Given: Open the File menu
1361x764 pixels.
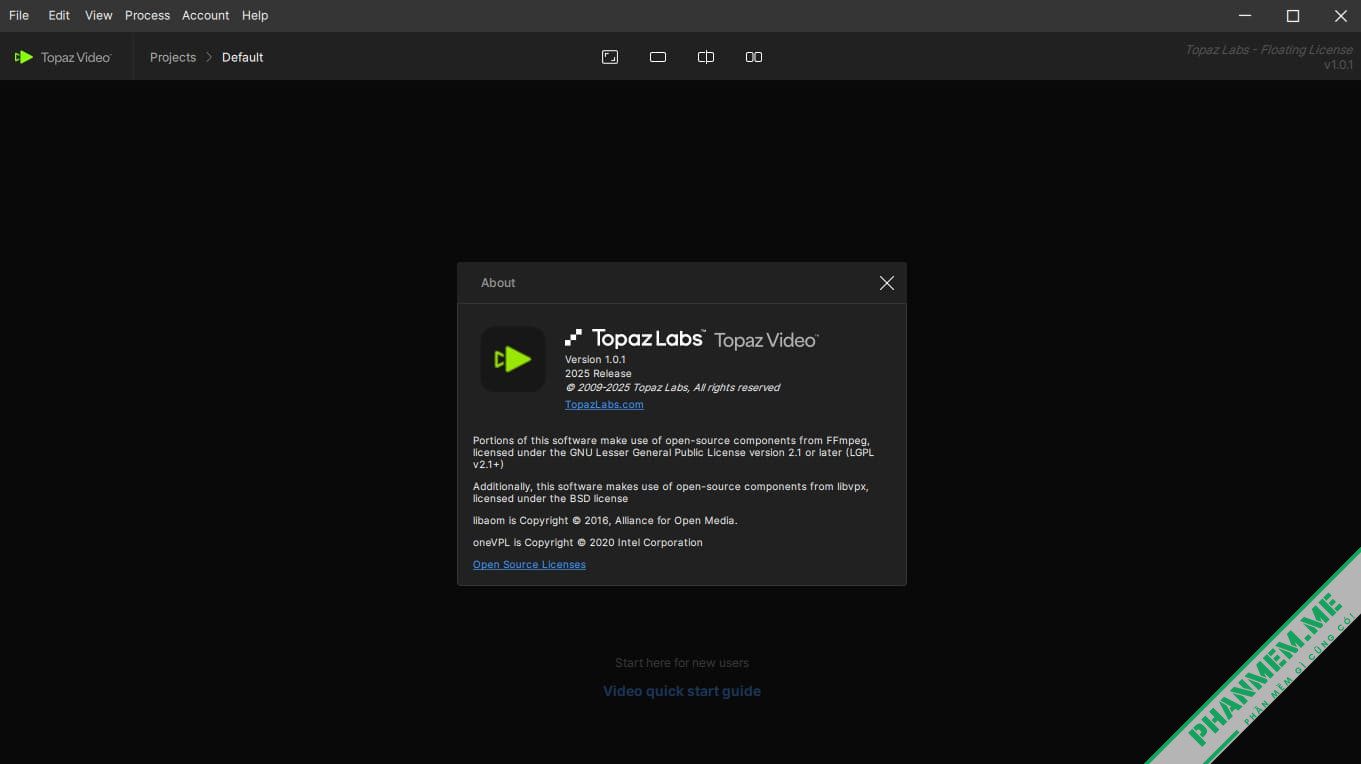Looking at the screenshot, I should (19, 15).
